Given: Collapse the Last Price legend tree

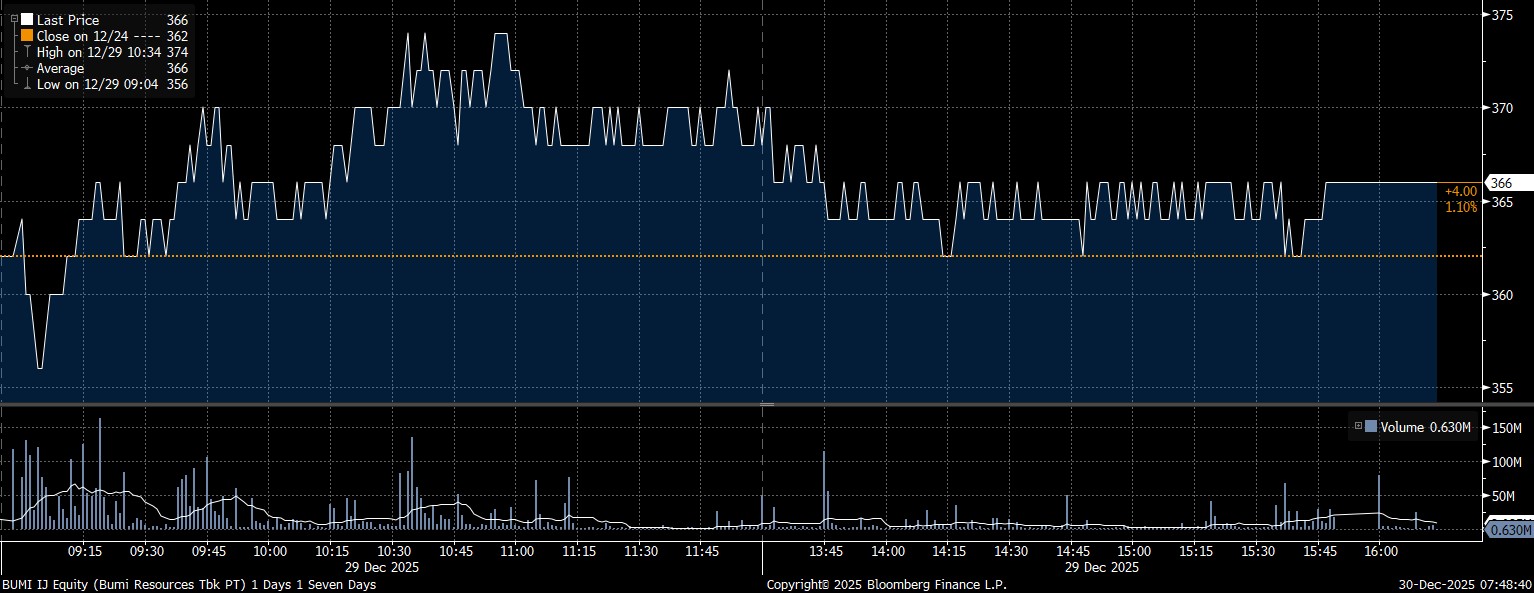Looking at the screenshot, I should (14, 20).
